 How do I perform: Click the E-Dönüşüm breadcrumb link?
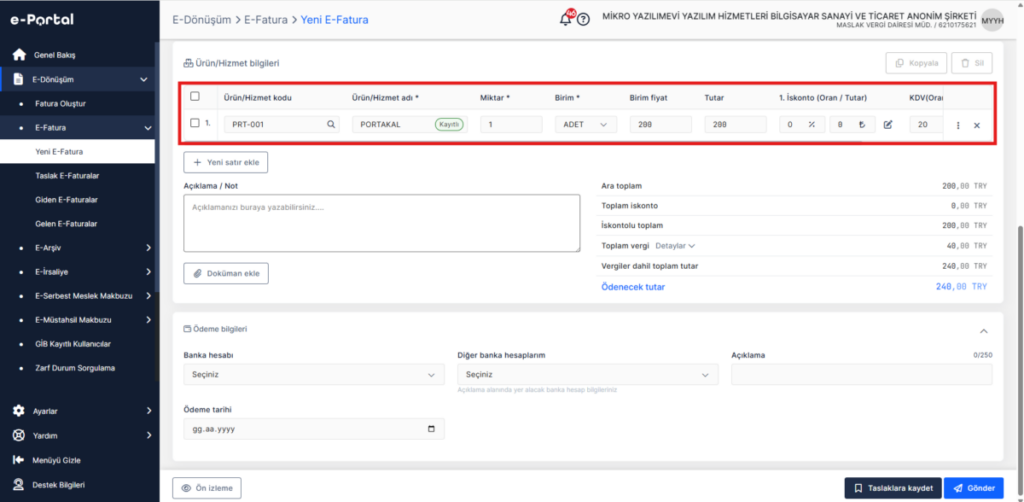(202, 20)
